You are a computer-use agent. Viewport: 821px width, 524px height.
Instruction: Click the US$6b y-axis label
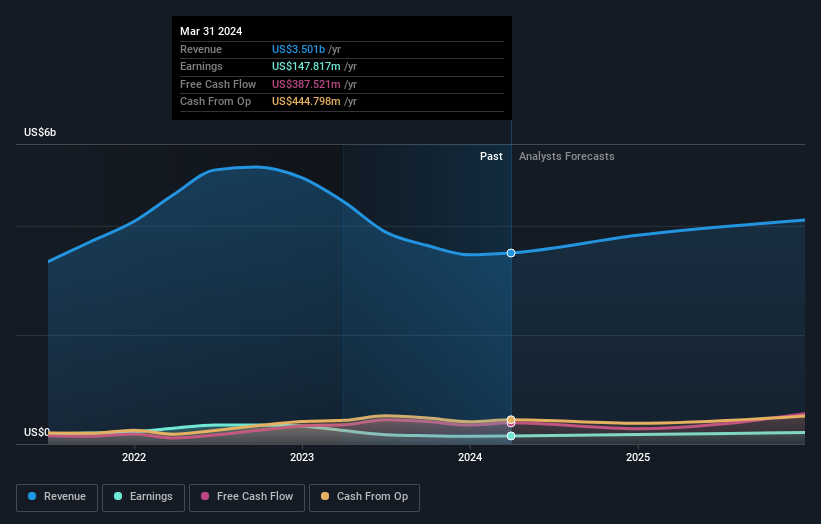[x=40, y=132]
